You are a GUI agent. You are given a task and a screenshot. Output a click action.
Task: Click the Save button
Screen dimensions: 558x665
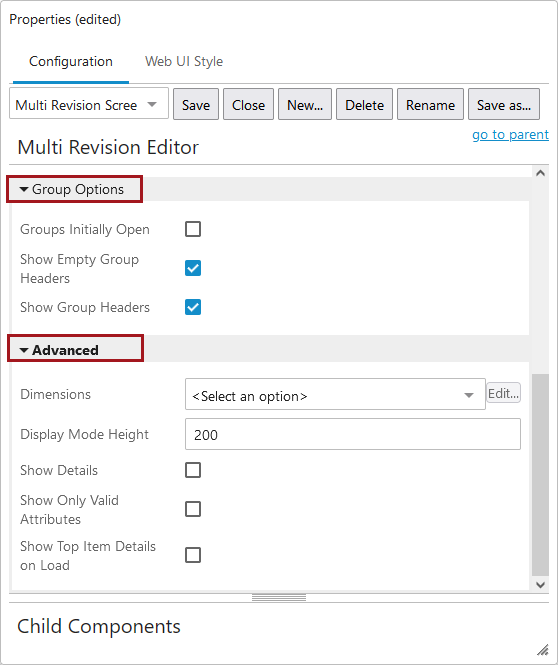click(x=196, y=105)
